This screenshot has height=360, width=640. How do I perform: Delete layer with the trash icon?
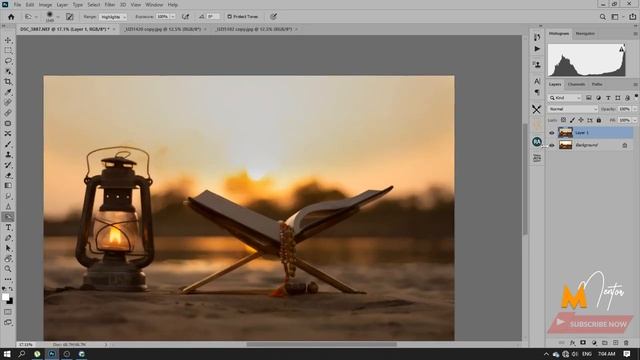[626, 343]
